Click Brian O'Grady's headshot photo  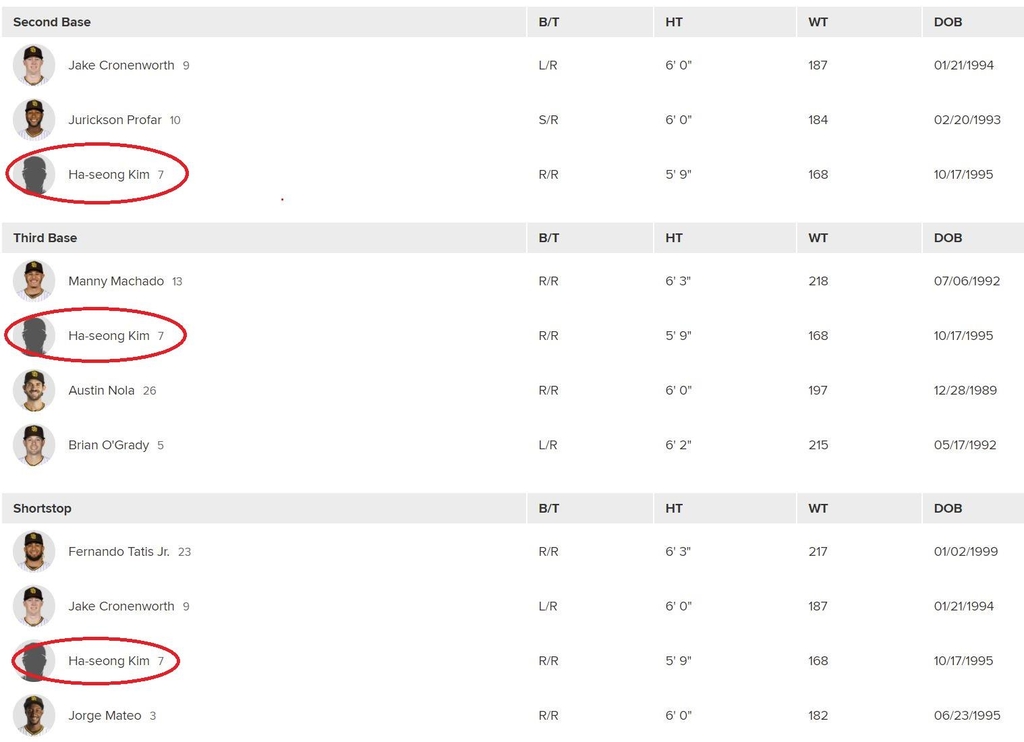(x=34, y=445)
